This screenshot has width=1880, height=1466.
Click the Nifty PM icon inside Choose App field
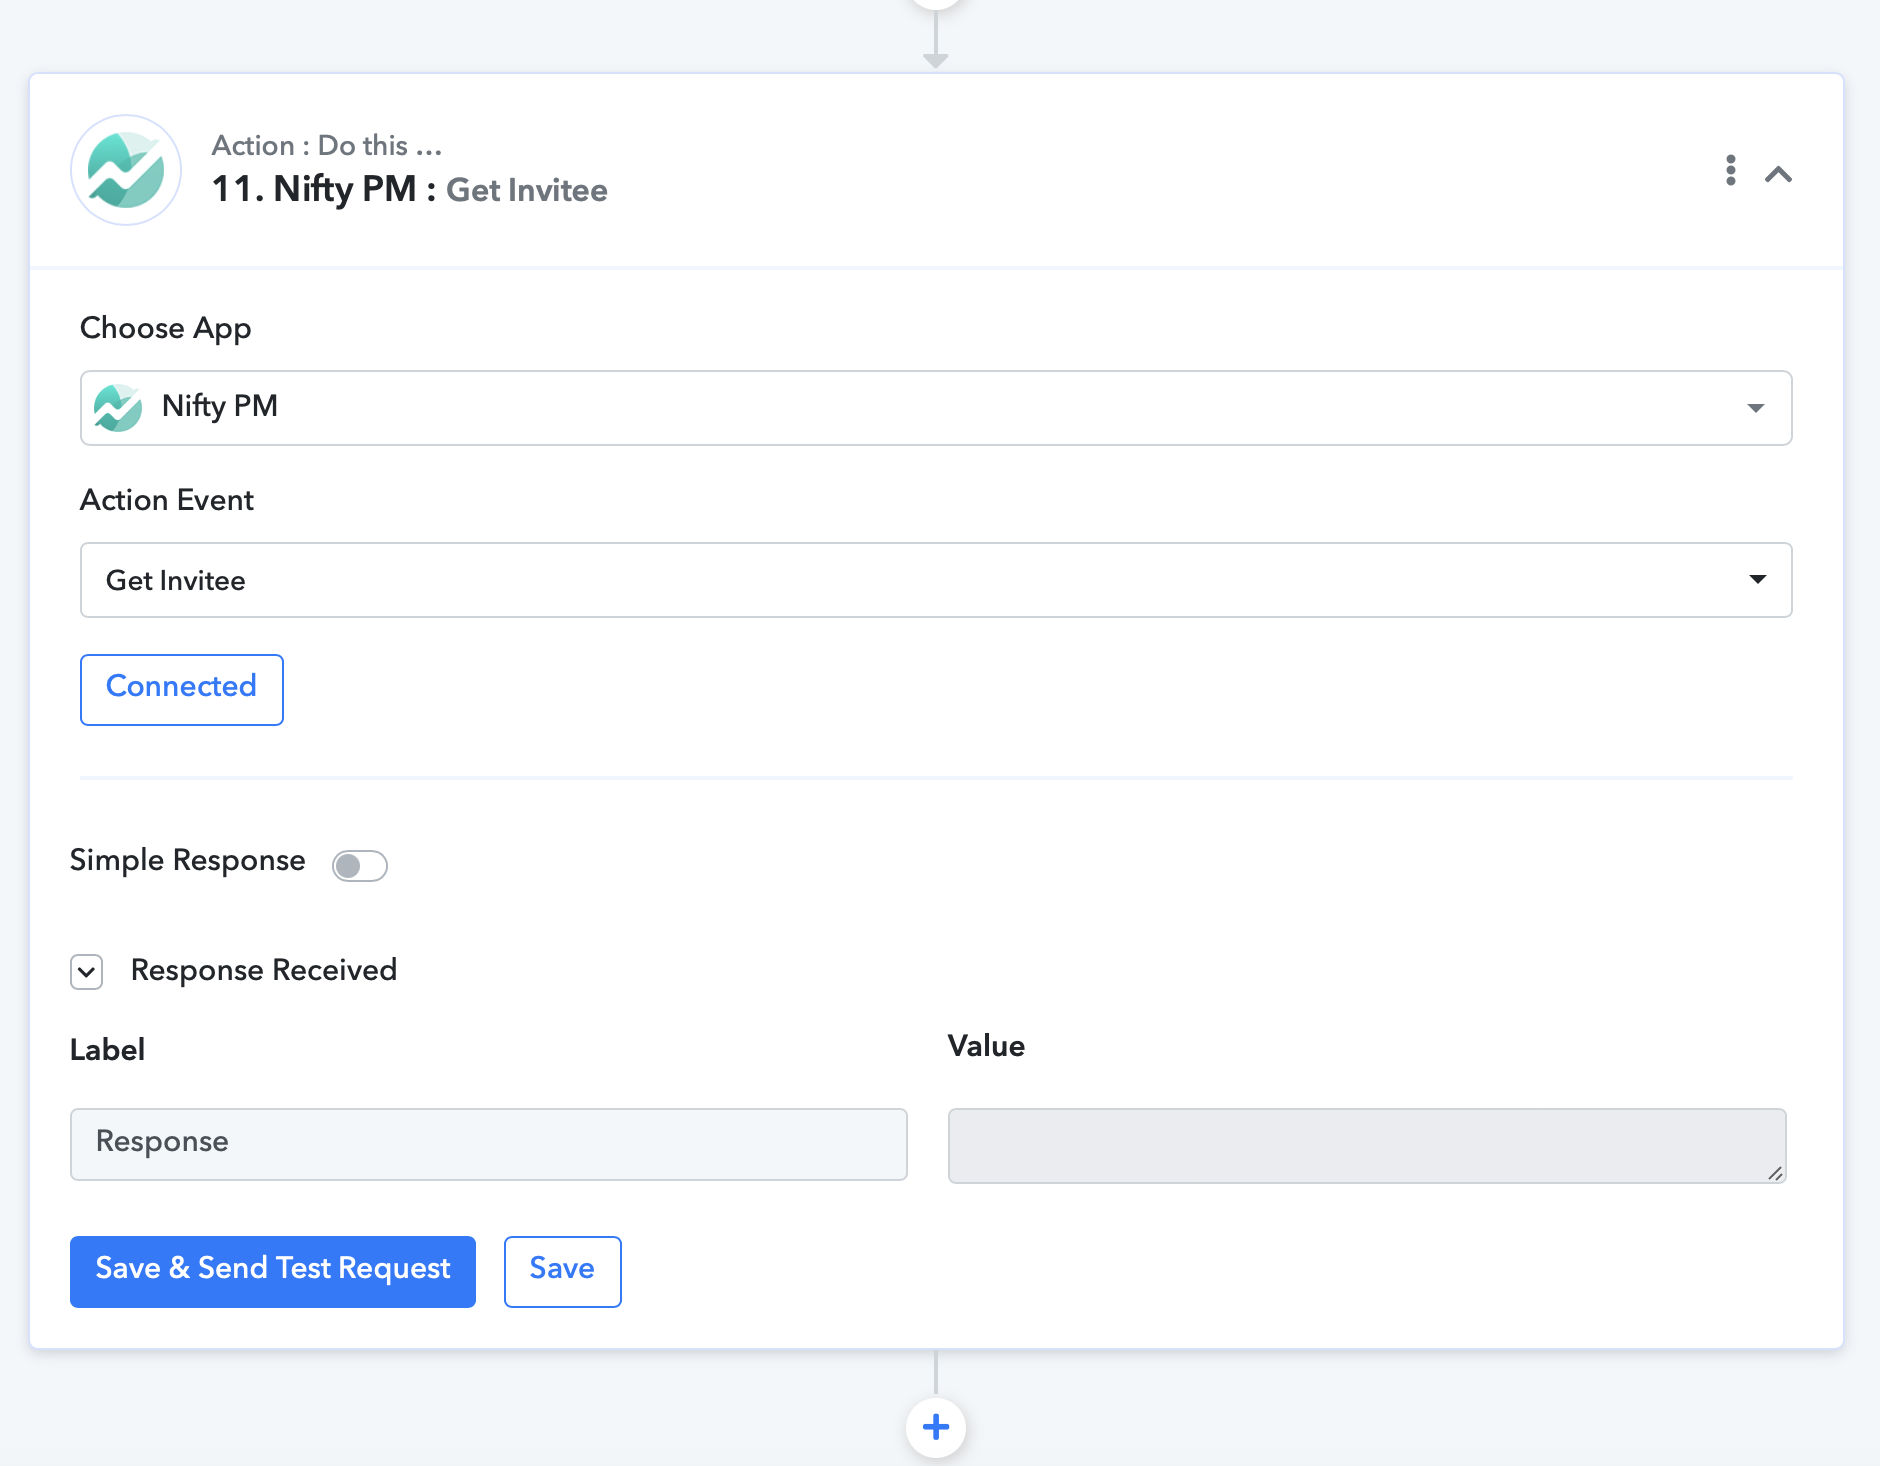(118, 408)
